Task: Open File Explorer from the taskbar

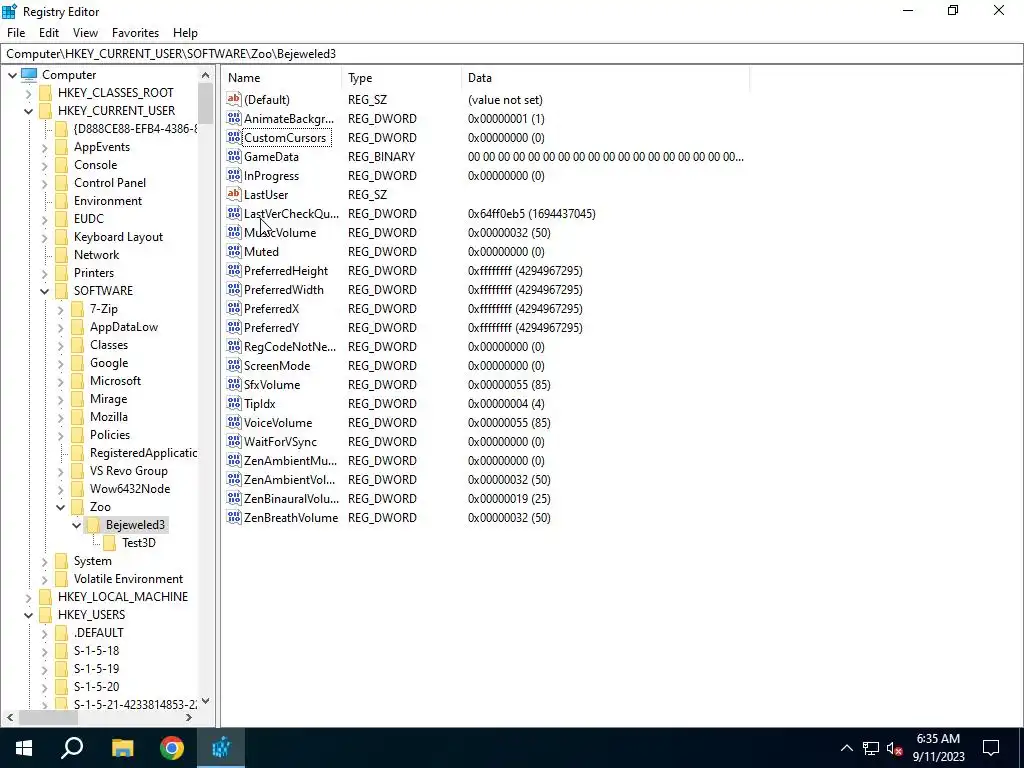Action: pyautogui.click(x=122, y=748)
